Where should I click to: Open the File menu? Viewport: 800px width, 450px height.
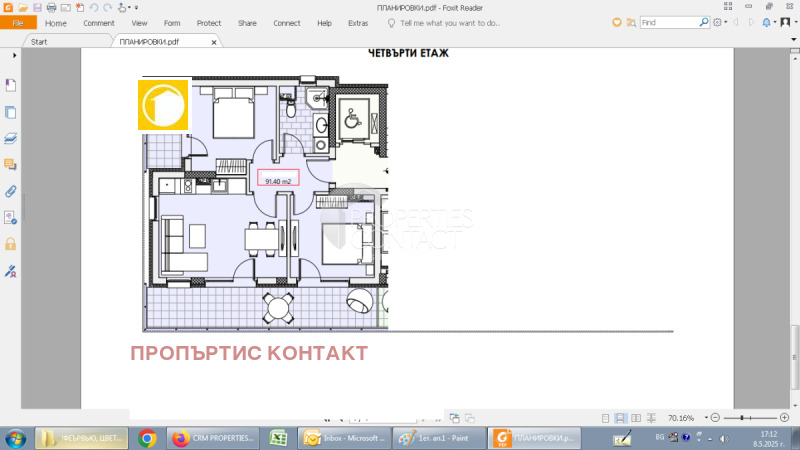[x=18, y=23]
